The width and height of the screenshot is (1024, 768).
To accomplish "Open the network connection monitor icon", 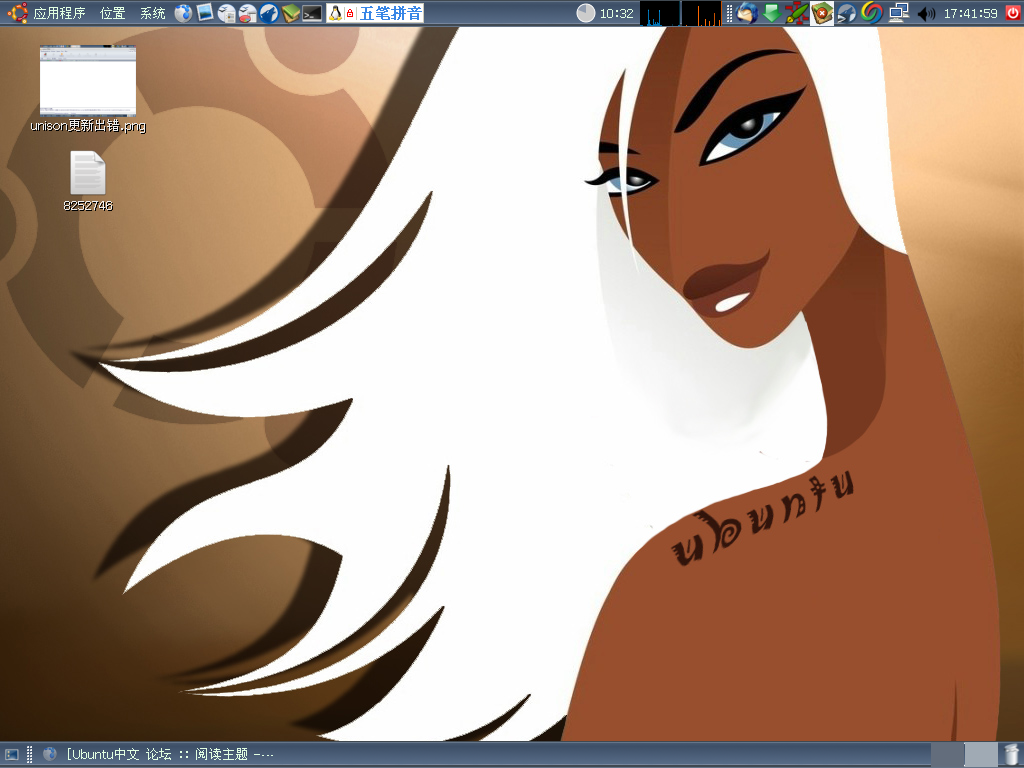I will (899, 13).
